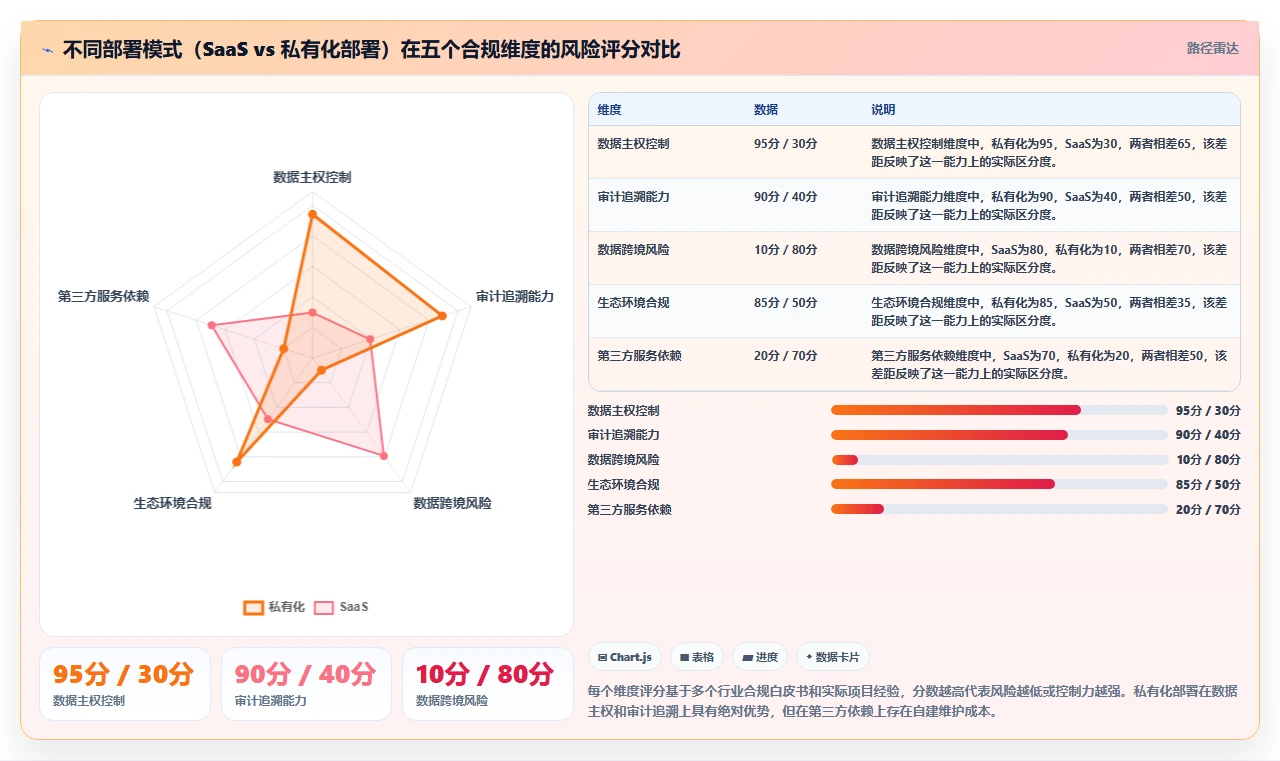1280x761 pixels.
Task: Click the 数据主权控制 progress bar
Action: 1000,410
